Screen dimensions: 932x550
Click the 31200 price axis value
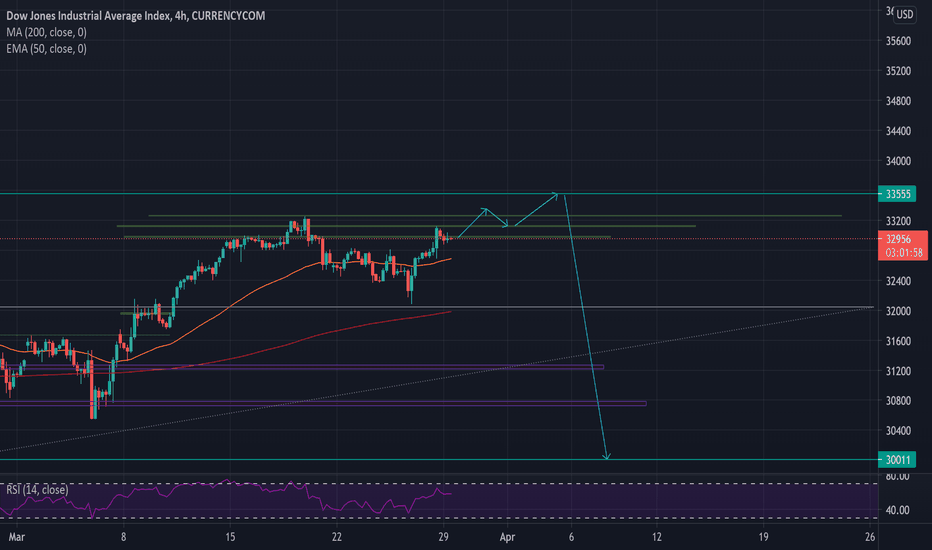898,371
